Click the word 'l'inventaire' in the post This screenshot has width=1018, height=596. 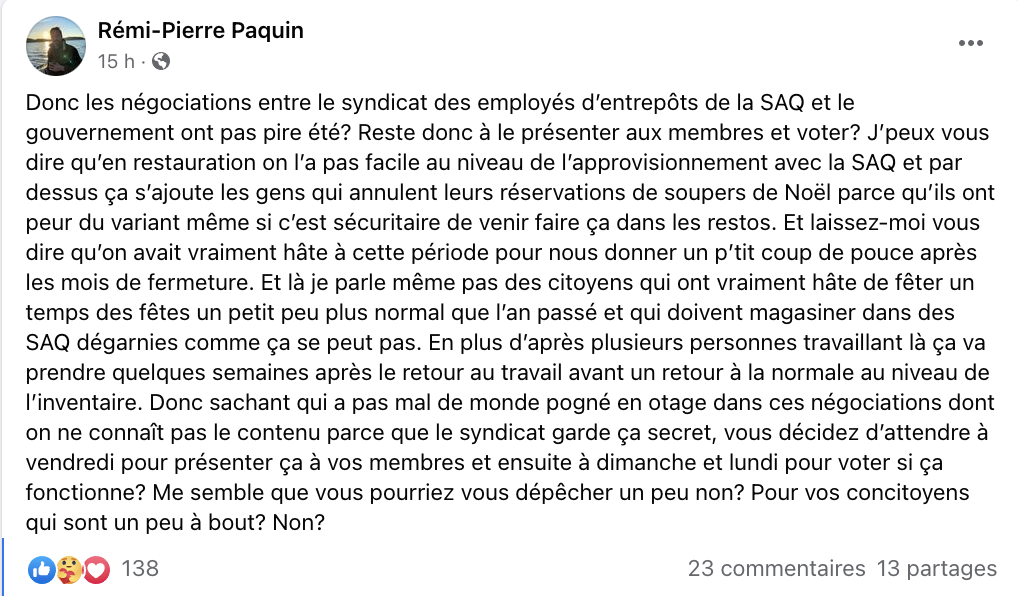click(x=83, y=403)
